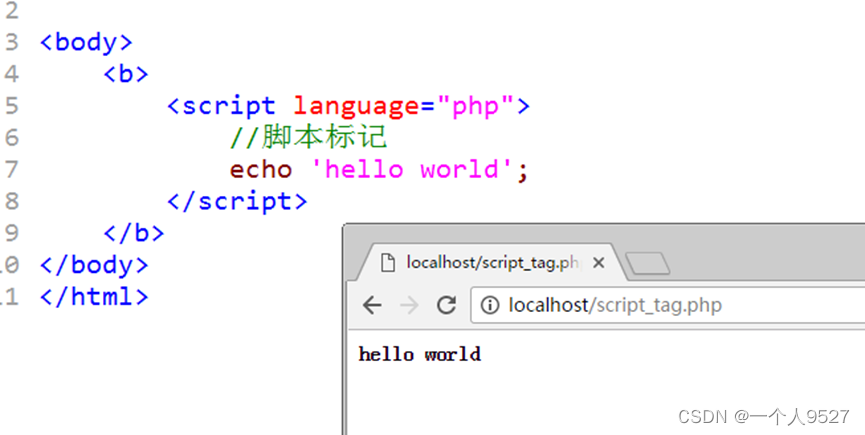Click line number 5 in the gutter
865x435 pixels.
12,106
